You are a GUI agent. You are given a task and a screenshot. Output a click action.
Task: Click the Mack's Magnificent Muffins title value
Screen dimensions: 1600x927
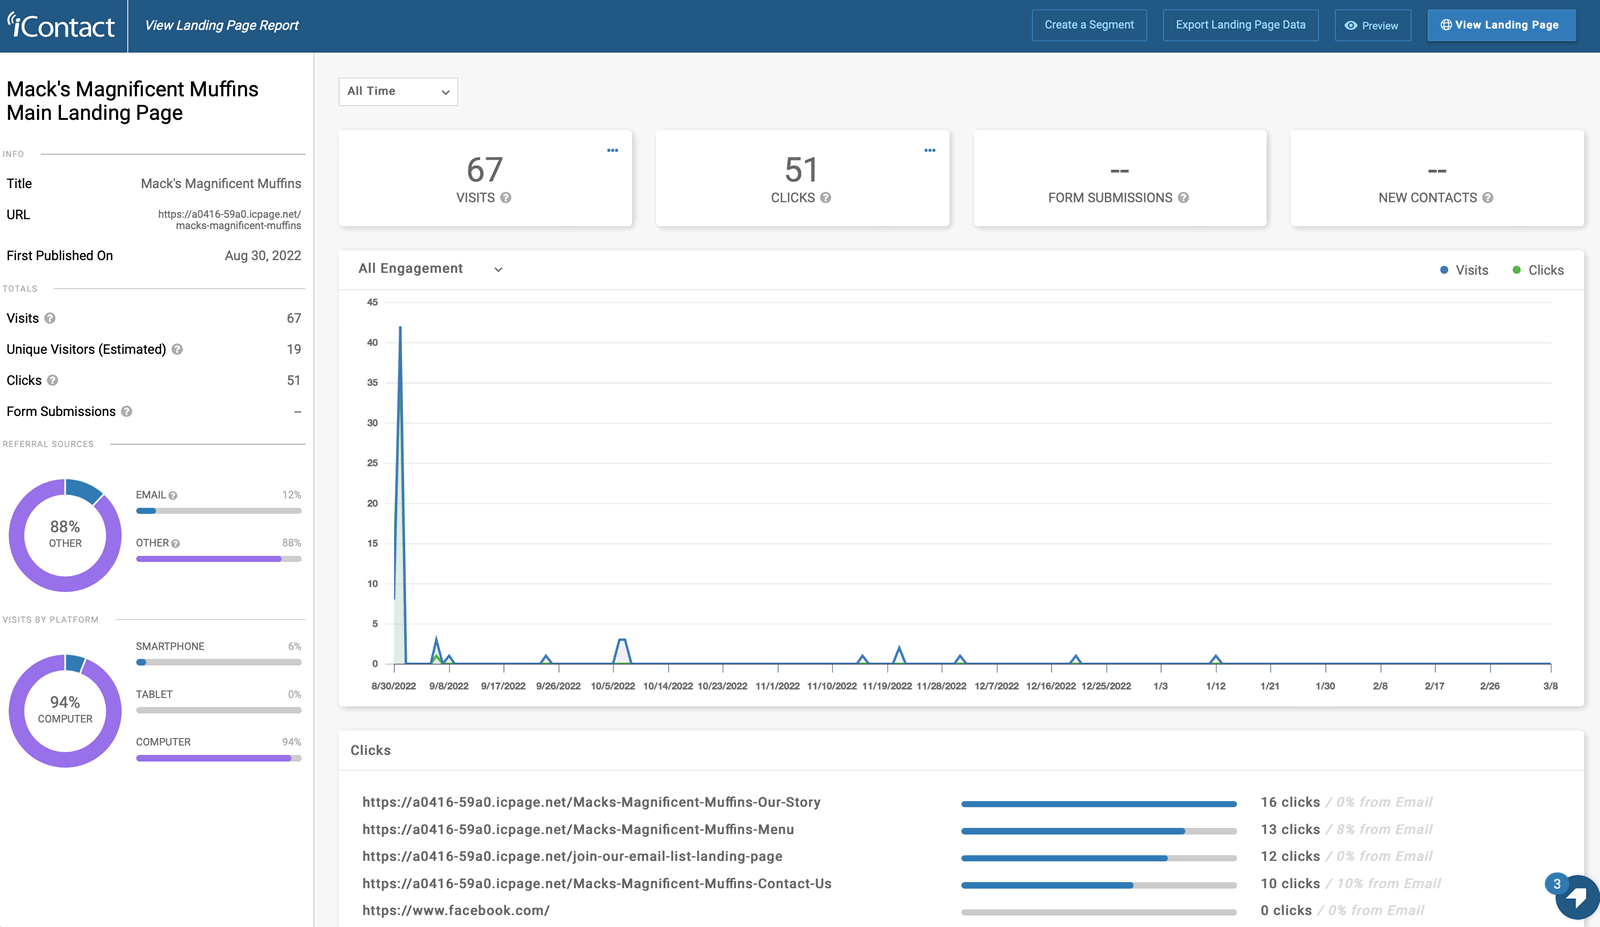[221, 184]
